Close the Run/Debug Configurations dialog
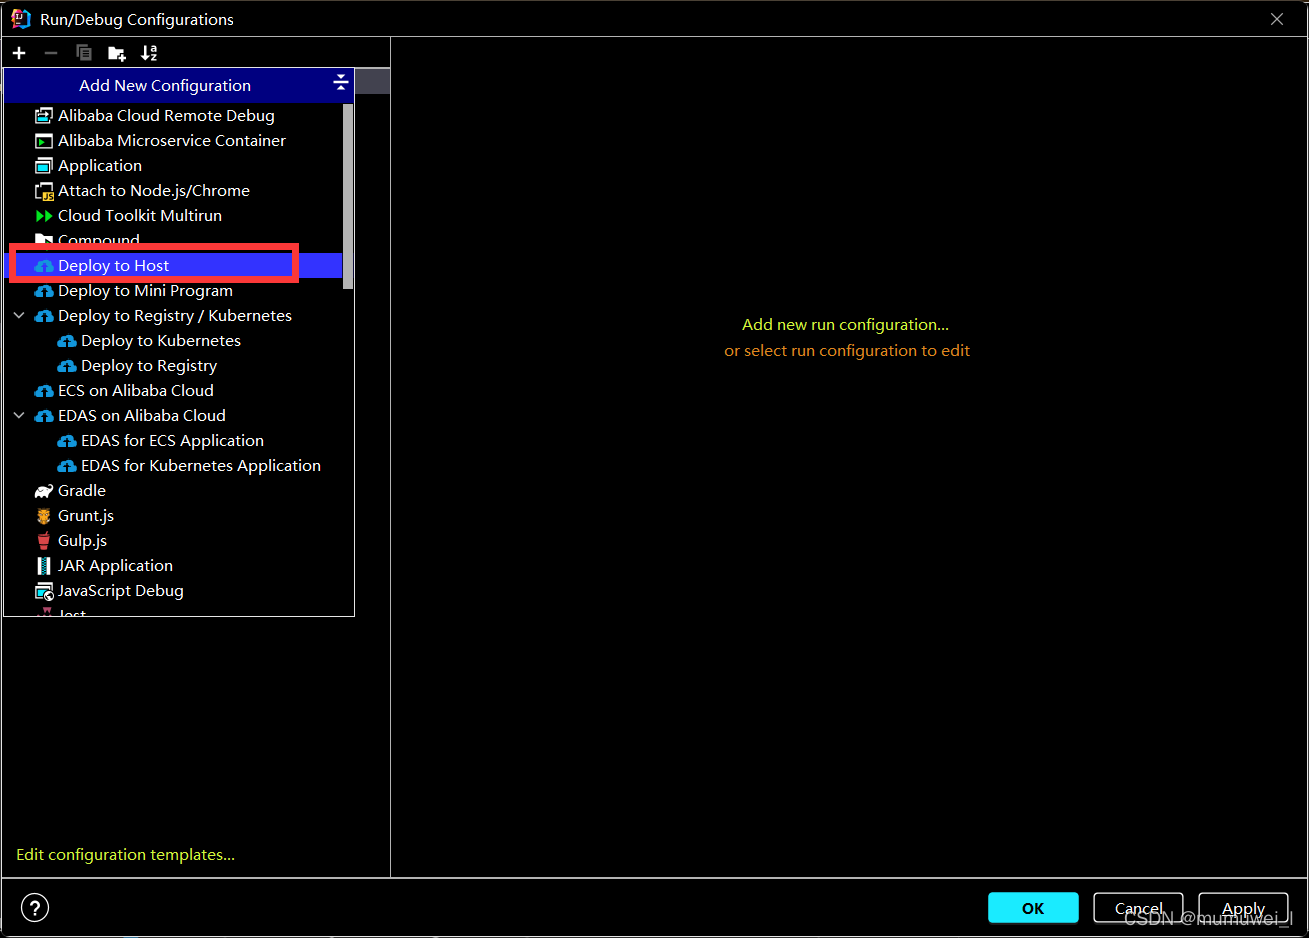This screenshot has width=1309, height=938. 1277,19
